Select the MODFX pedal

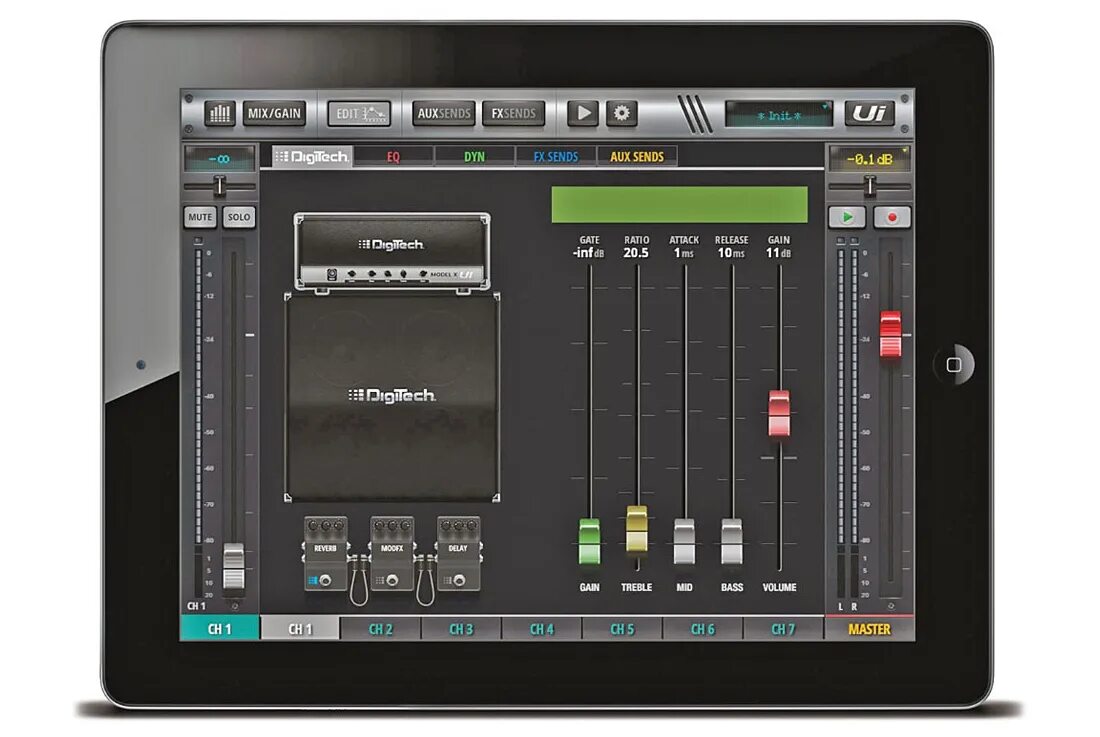tap(392, 553)
